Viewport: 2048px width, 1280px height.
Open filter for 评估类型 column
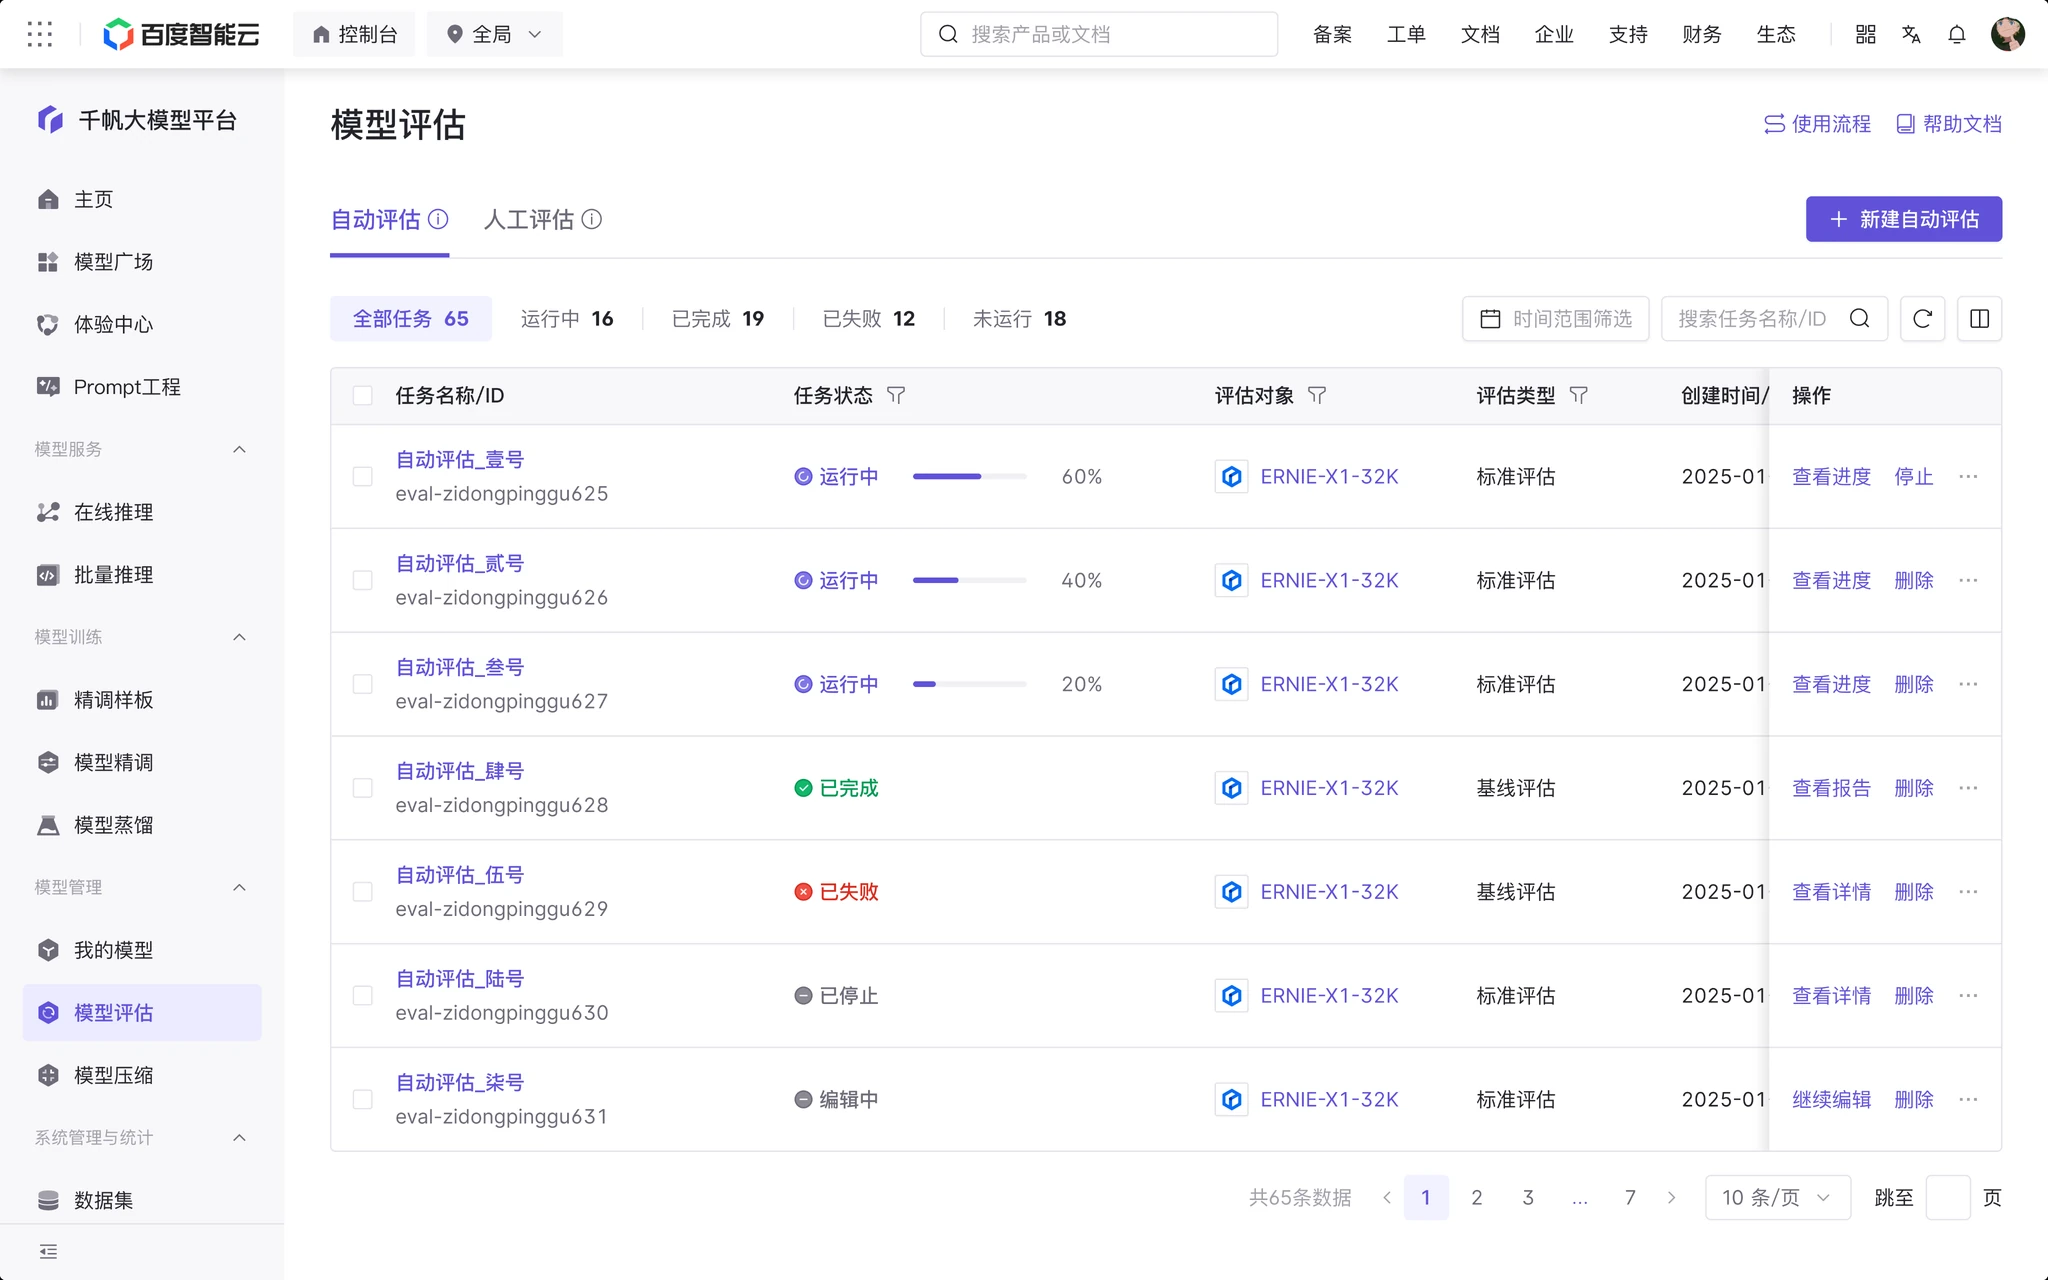(1579, 396)
